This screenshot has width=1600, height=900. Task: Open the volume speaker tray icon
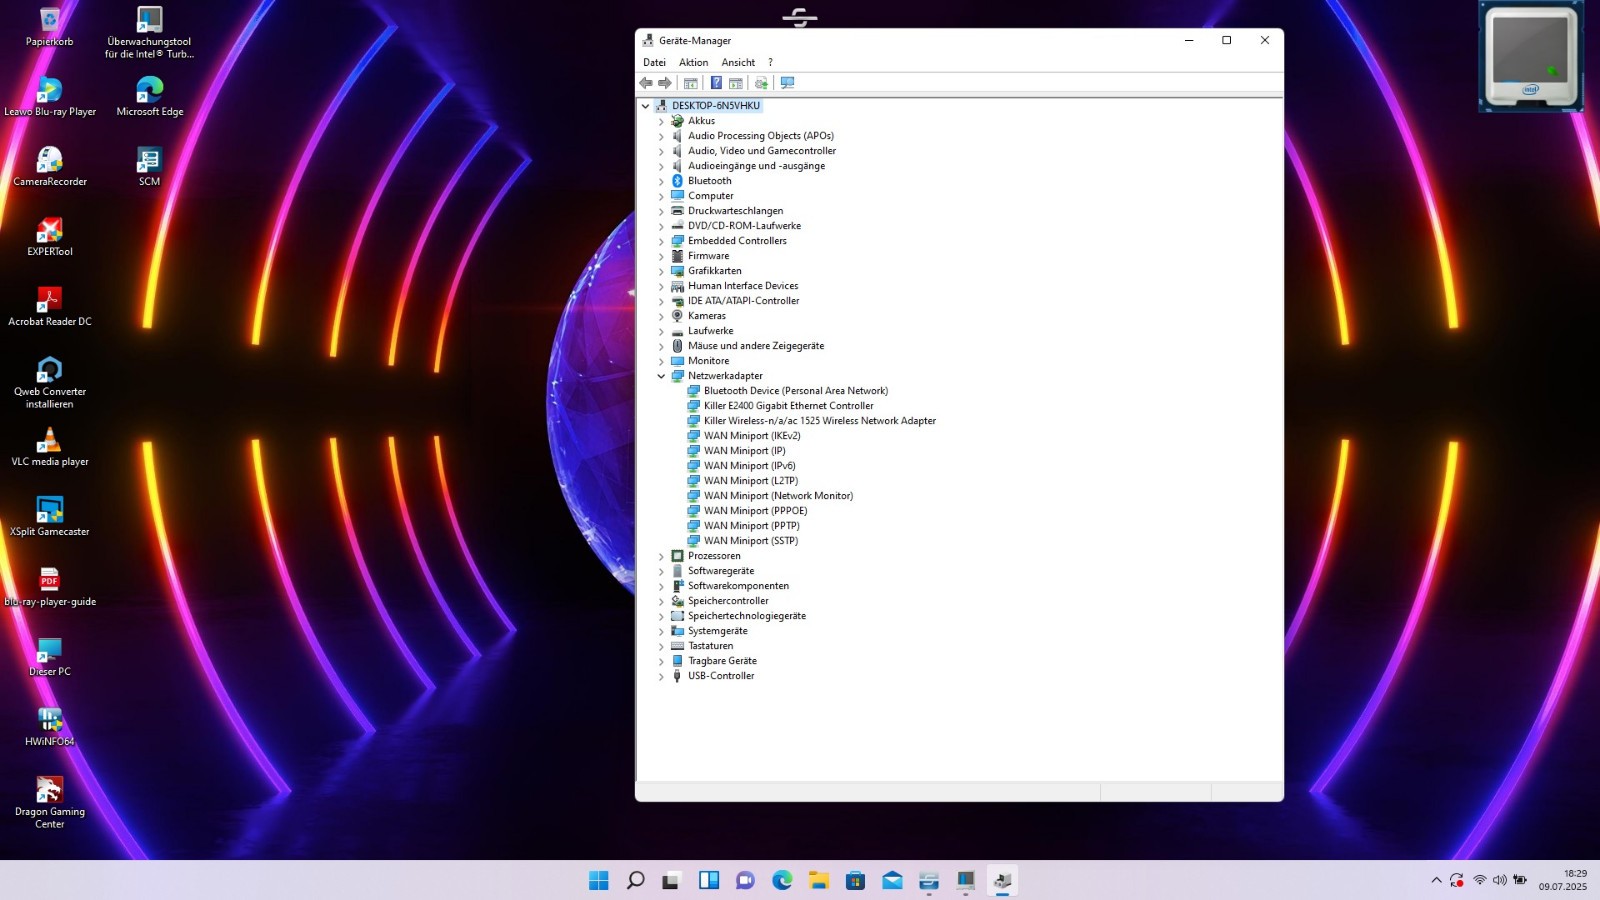tap(1499, 880)
